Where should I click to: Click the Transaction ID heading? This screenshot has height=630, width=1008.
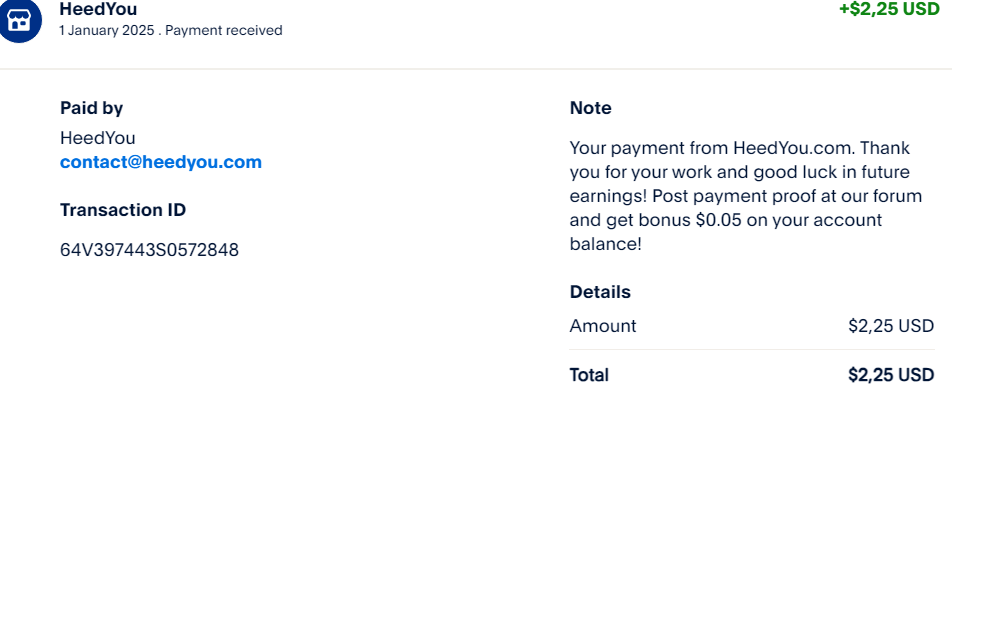point(123,210)
